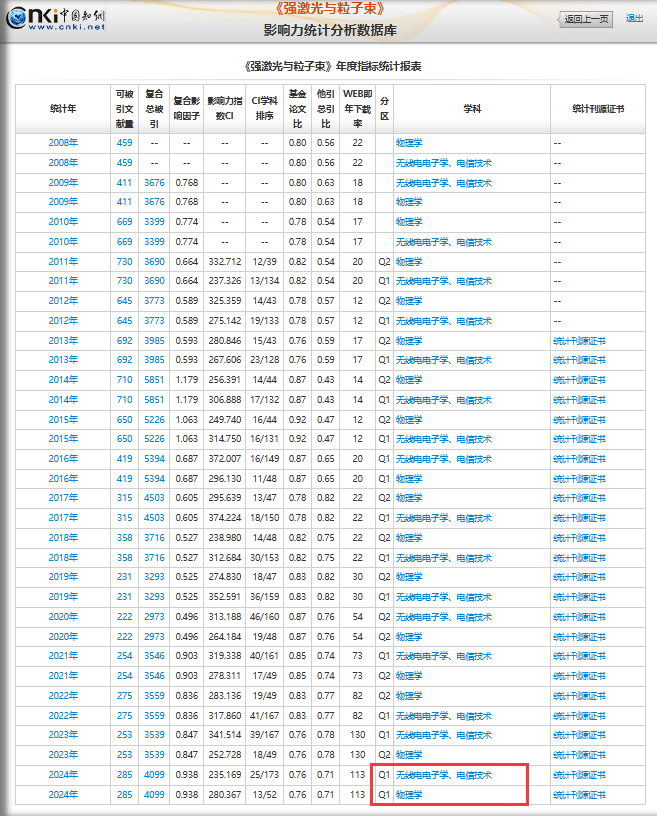Click 5851 total citations in 2014年 Q1 row

click(x=154, y=400)
